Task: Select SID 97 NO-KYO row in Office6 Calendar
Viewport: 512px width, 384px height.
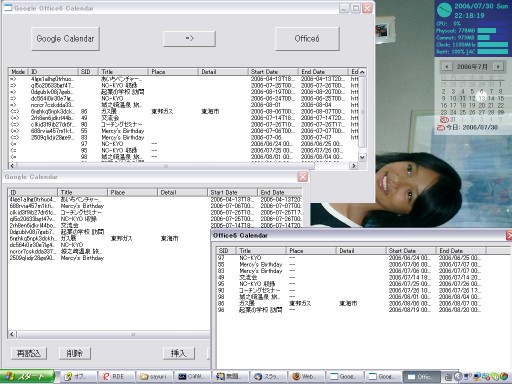Action: (x=363, y=258)
